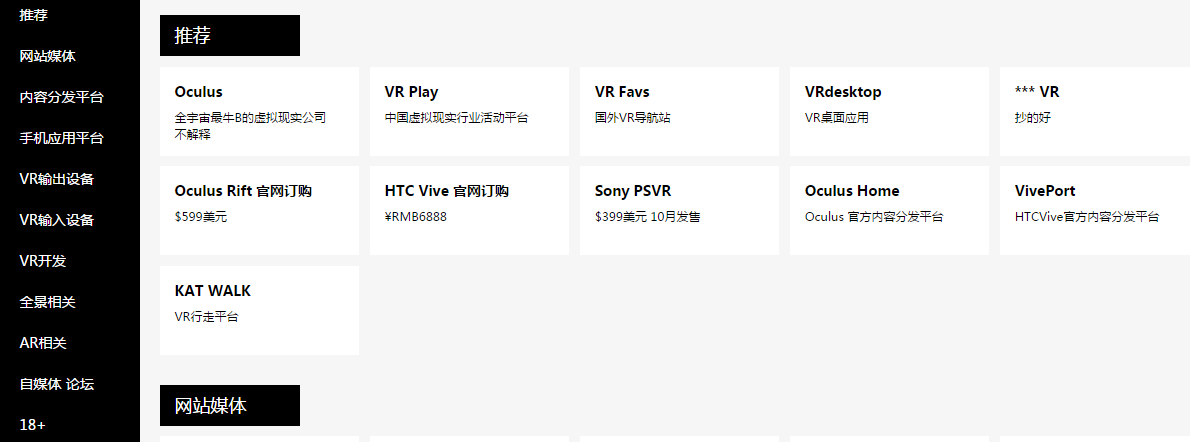Open 内容分发平台 sidebar category

point(61,97)
